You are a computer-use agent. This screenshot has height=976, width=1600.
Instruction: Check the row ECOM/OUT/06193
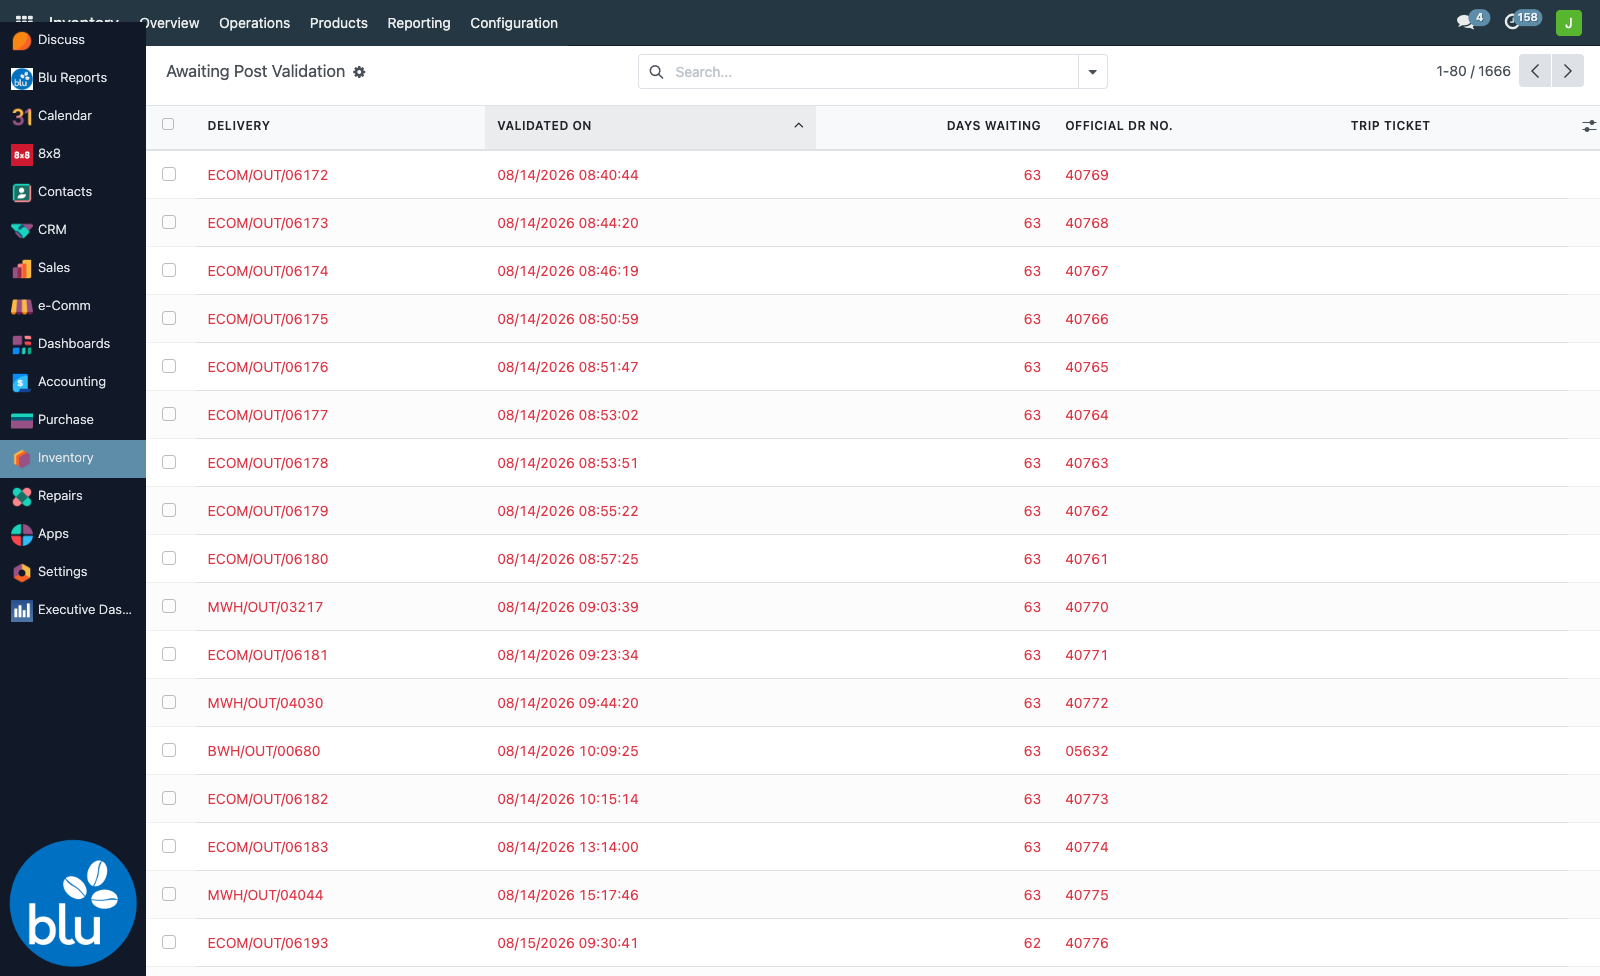click(169, 942)
